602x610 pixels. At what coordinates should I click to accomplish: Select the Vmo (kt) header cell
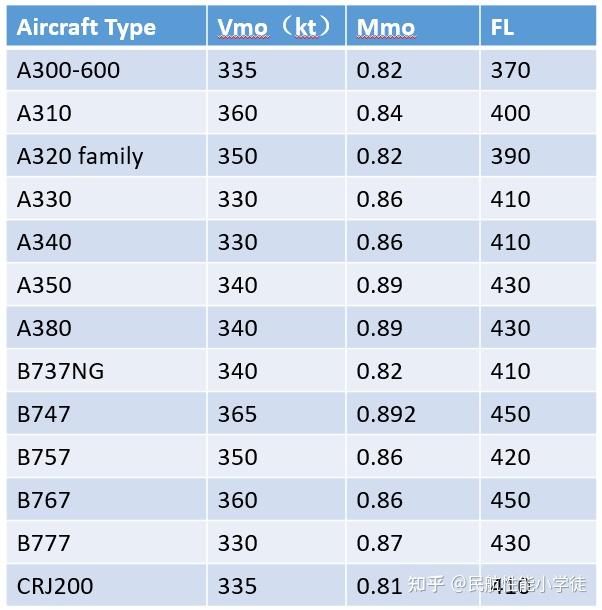273,28
